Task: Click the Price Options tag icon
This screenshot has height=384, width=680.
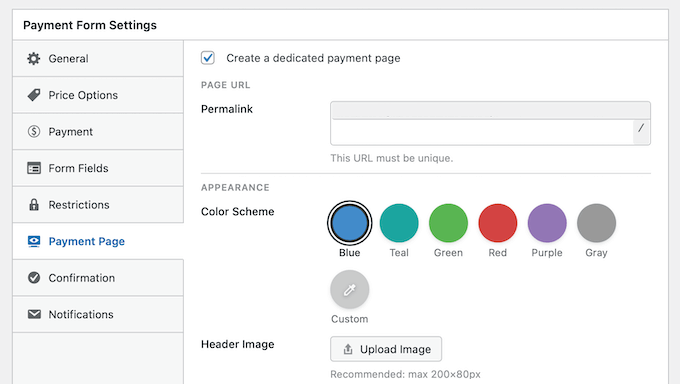Action: (x=34, y=95)
